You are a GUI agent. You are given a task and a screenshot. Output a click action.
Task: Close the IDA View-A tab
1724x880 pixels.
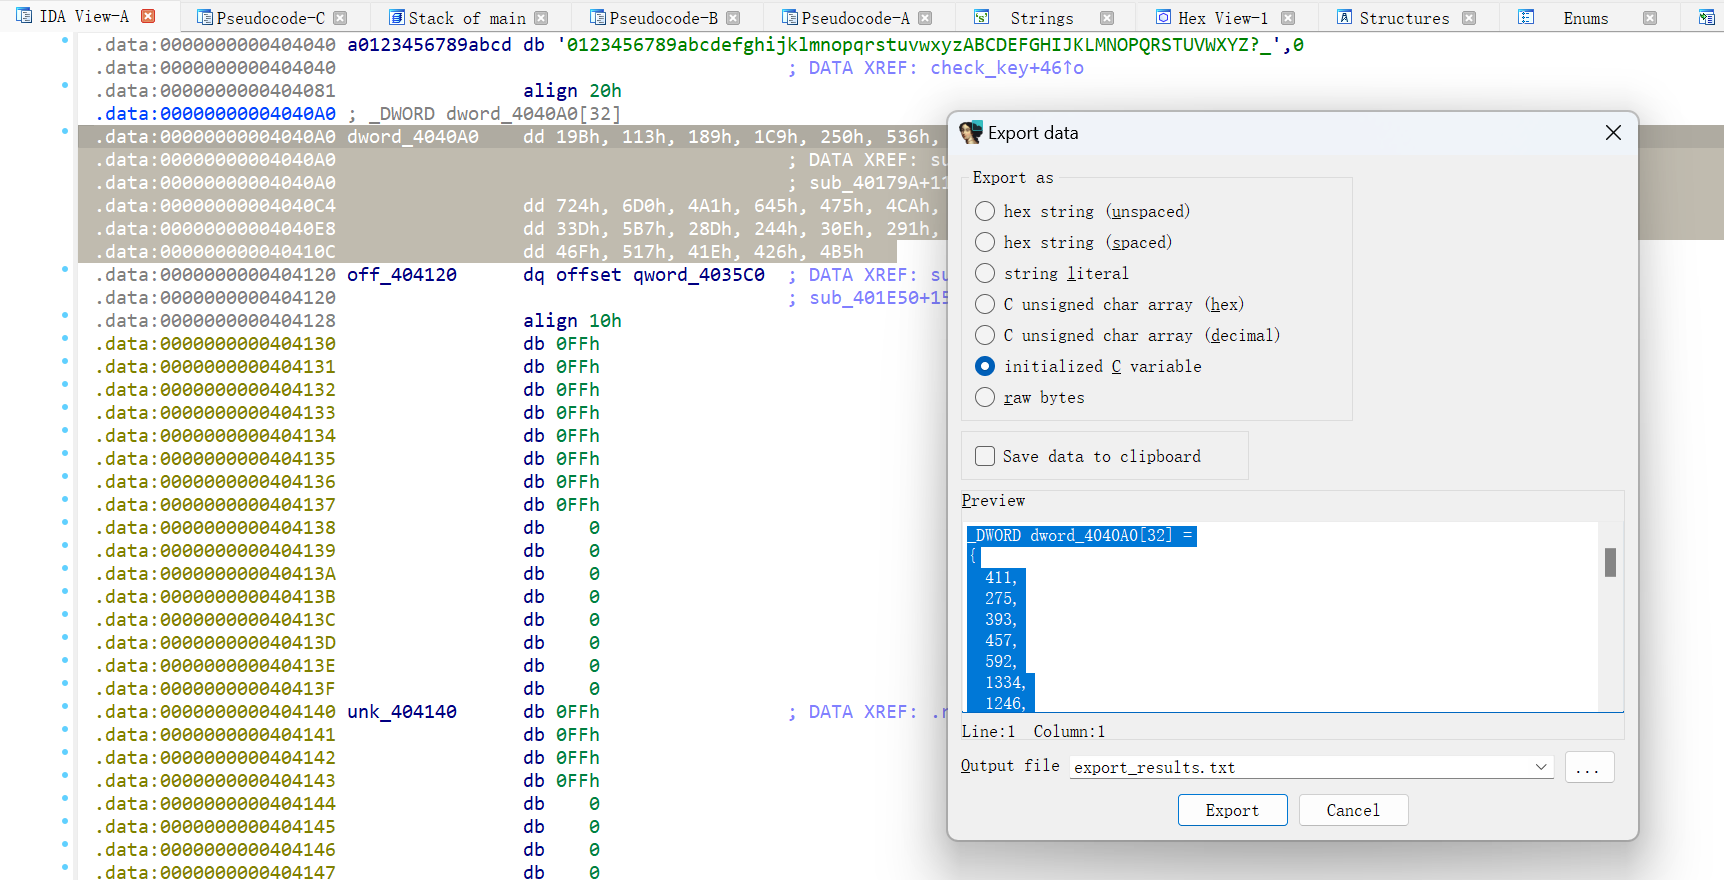(x=148, y=16)
